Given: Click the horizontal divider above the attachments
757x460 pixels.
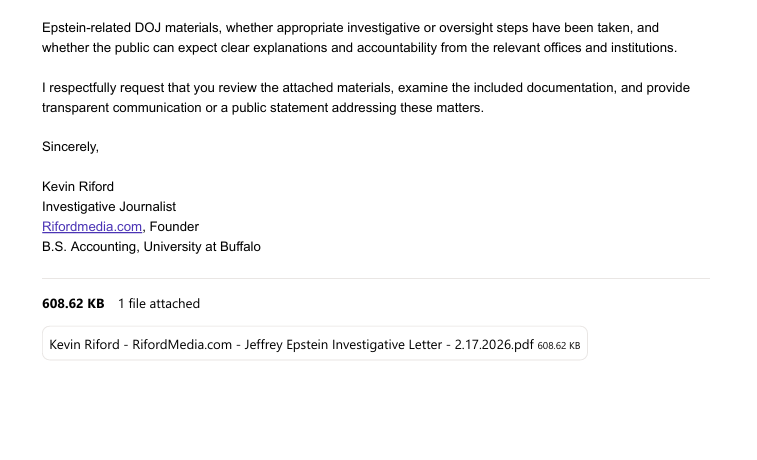Looking at the screenshot, I should point(375,278).
